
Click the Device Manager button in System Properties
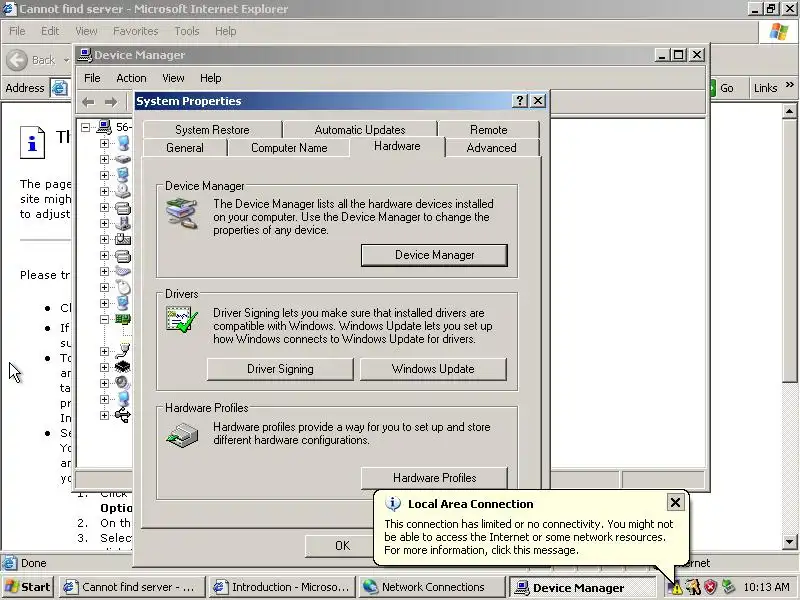tap(434, 255)
